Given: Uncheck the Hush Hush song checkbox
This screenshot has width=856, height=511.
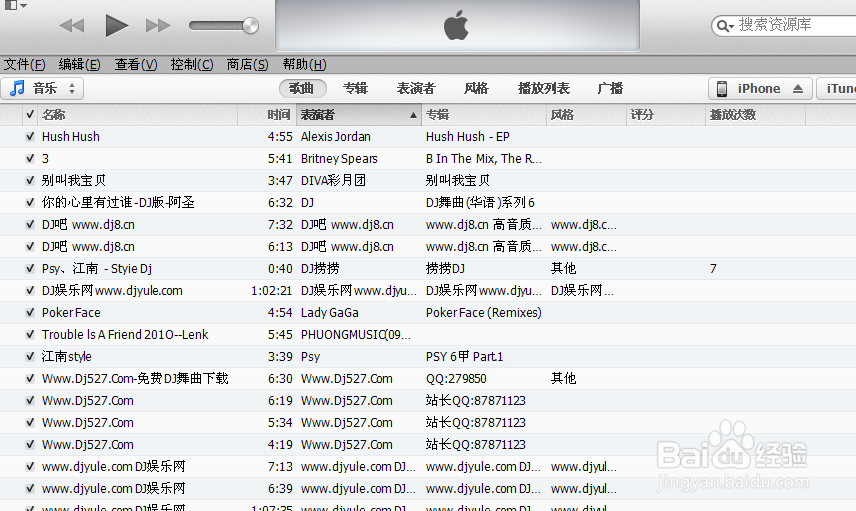Looking at the screenshot, I should click(x=30, y=136).
